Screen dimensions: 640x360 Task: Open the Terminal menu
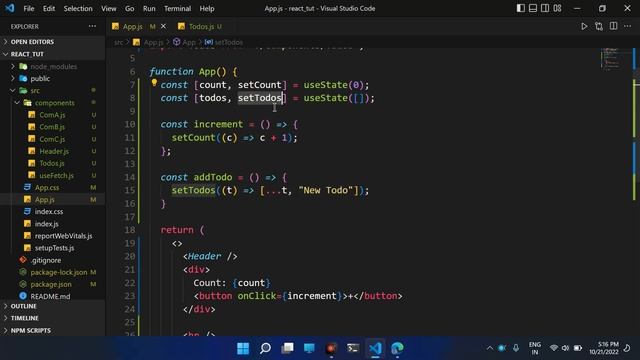point(177,8)
